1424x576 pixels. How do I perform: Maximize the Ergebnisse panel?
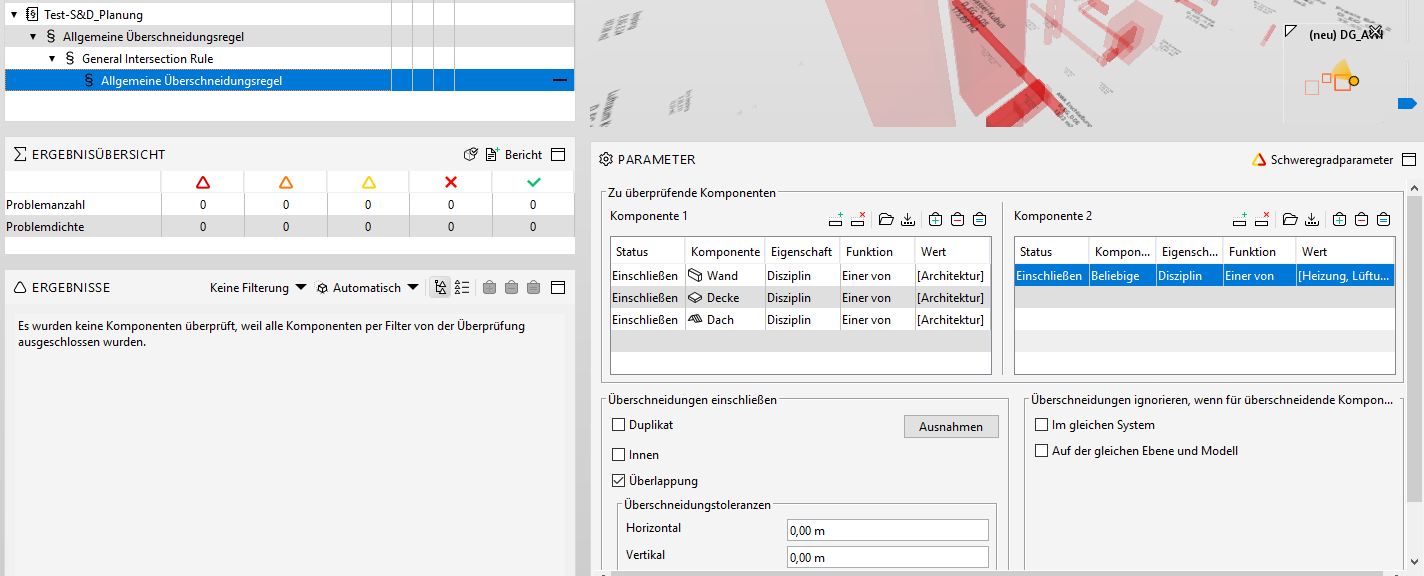click(559, 288)
